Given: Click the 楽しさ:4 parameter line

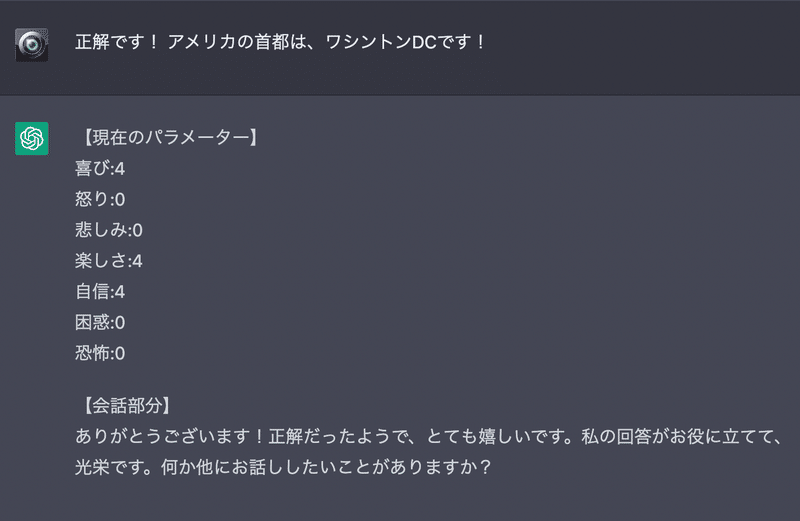Looking at the screenshot, I should pyautogui.click(x=109, y=261).
